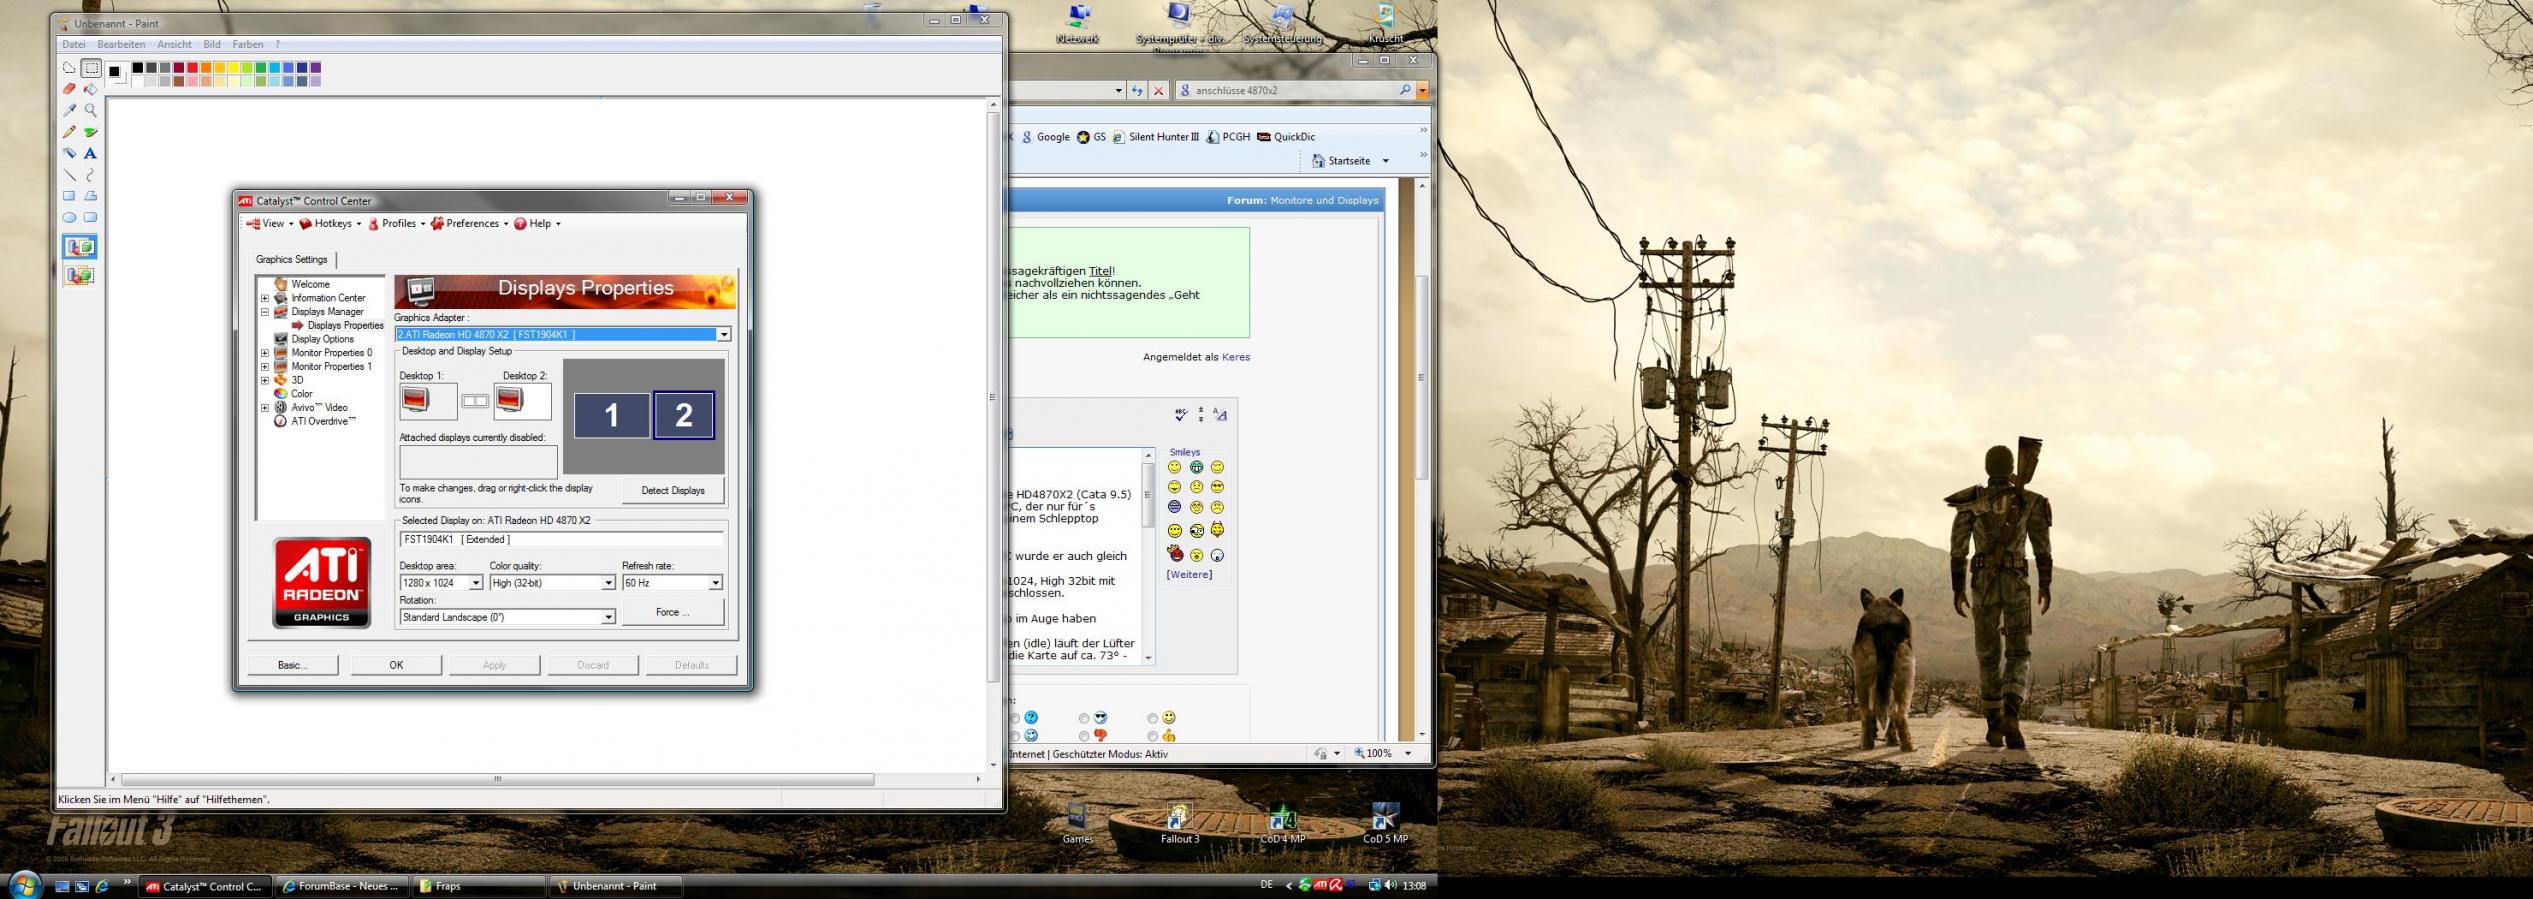Select the blue grinning smiley post icon radio

tap(1015, 736)
